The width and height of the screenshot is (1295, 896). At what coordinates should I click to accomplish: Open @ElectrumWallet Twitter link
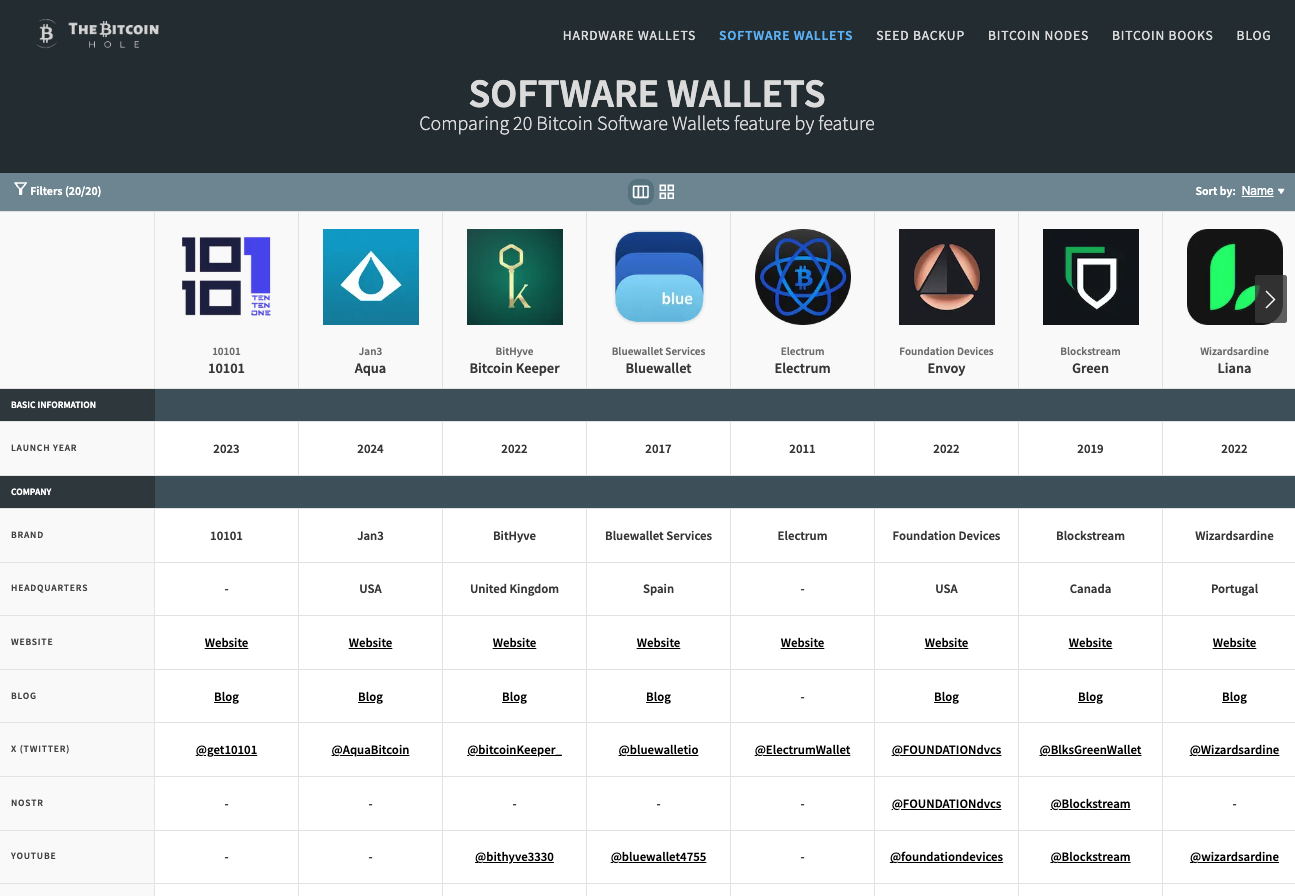(x=803, y=750)
